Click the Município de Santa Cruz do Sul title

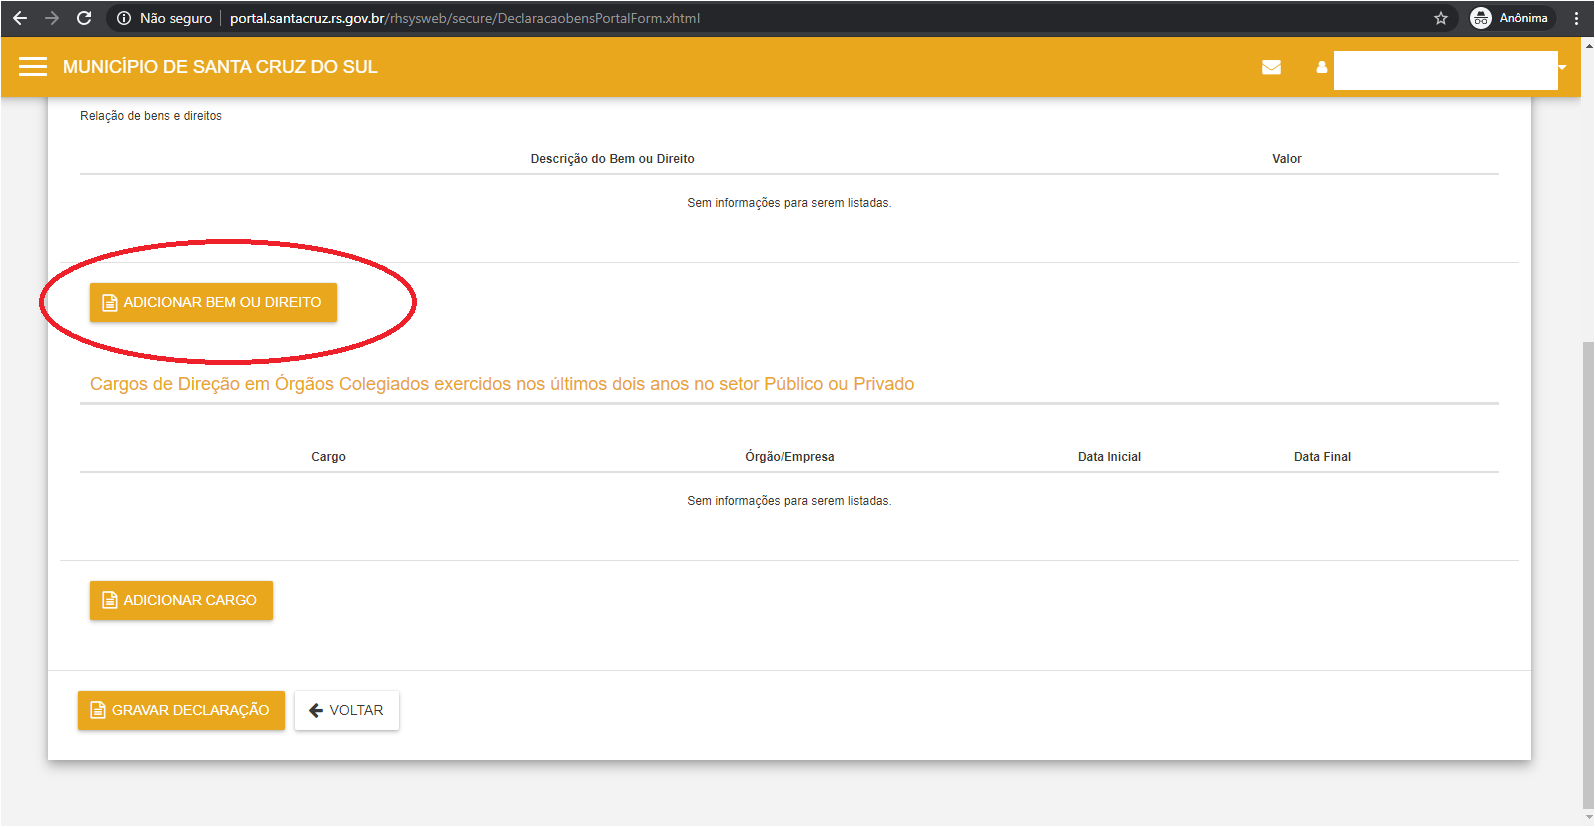(220, 67)
